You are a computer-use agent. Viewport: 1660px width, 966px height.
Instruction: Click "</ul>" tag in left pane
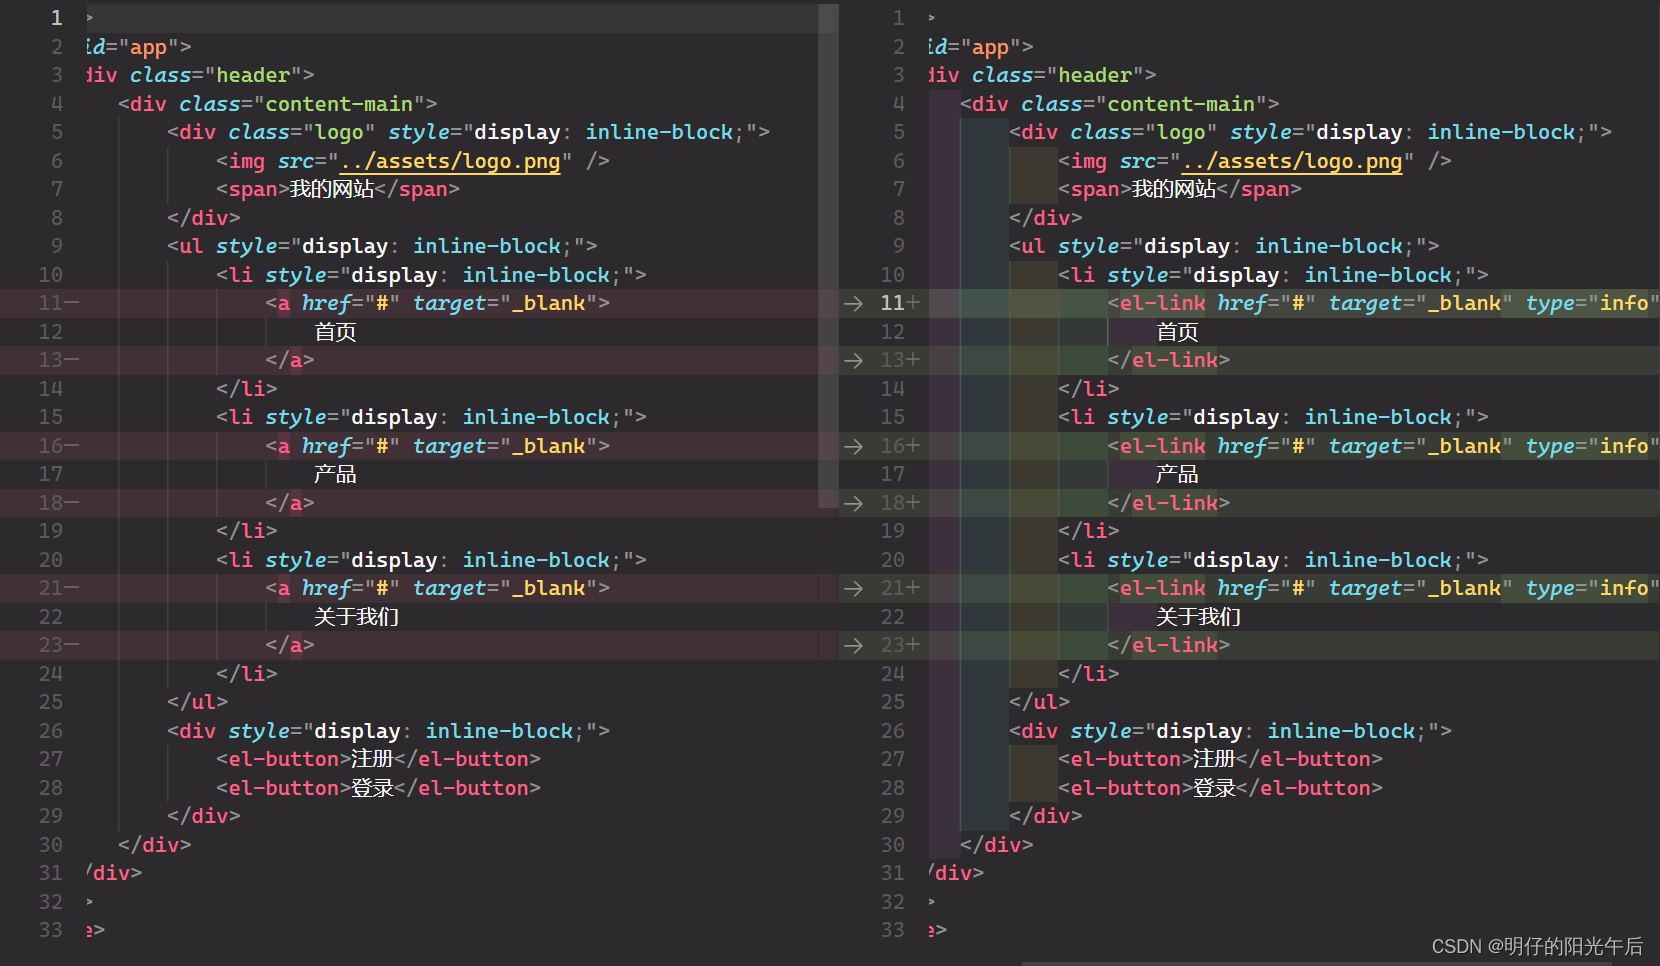[198, 702]
